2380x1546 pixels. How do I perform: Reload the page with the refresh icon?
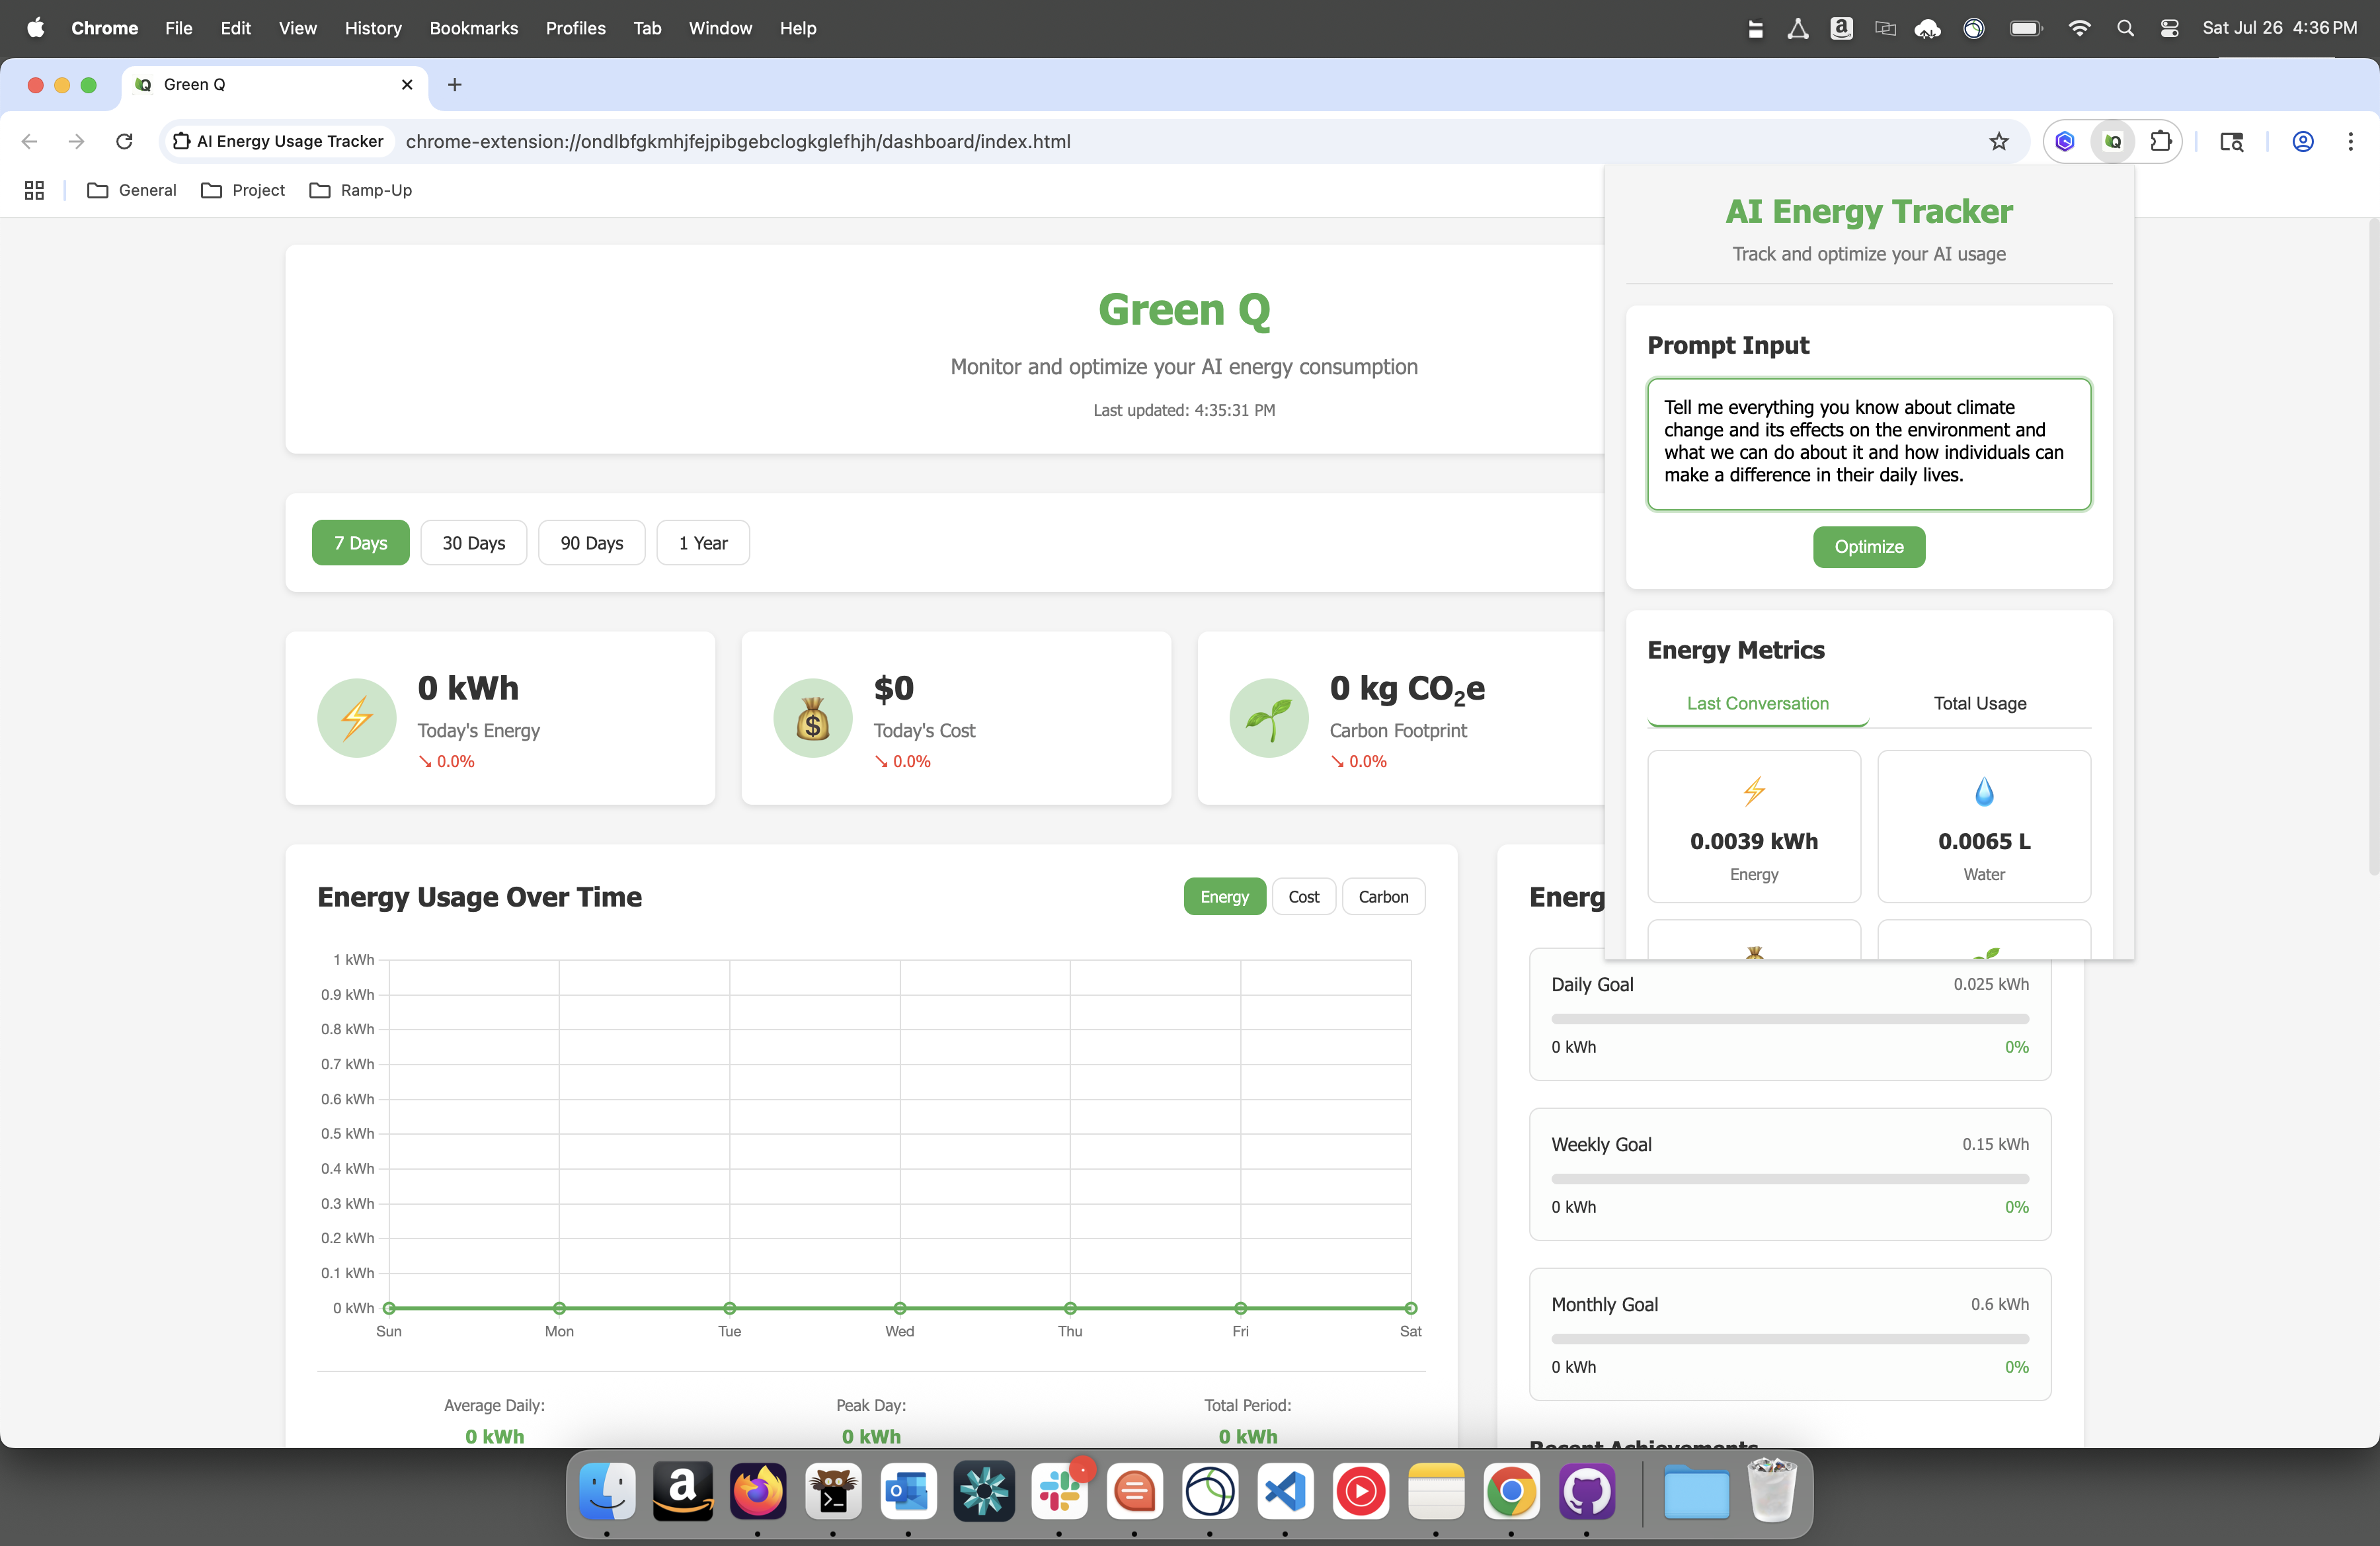pyautogui.click(x=124, y=142)
